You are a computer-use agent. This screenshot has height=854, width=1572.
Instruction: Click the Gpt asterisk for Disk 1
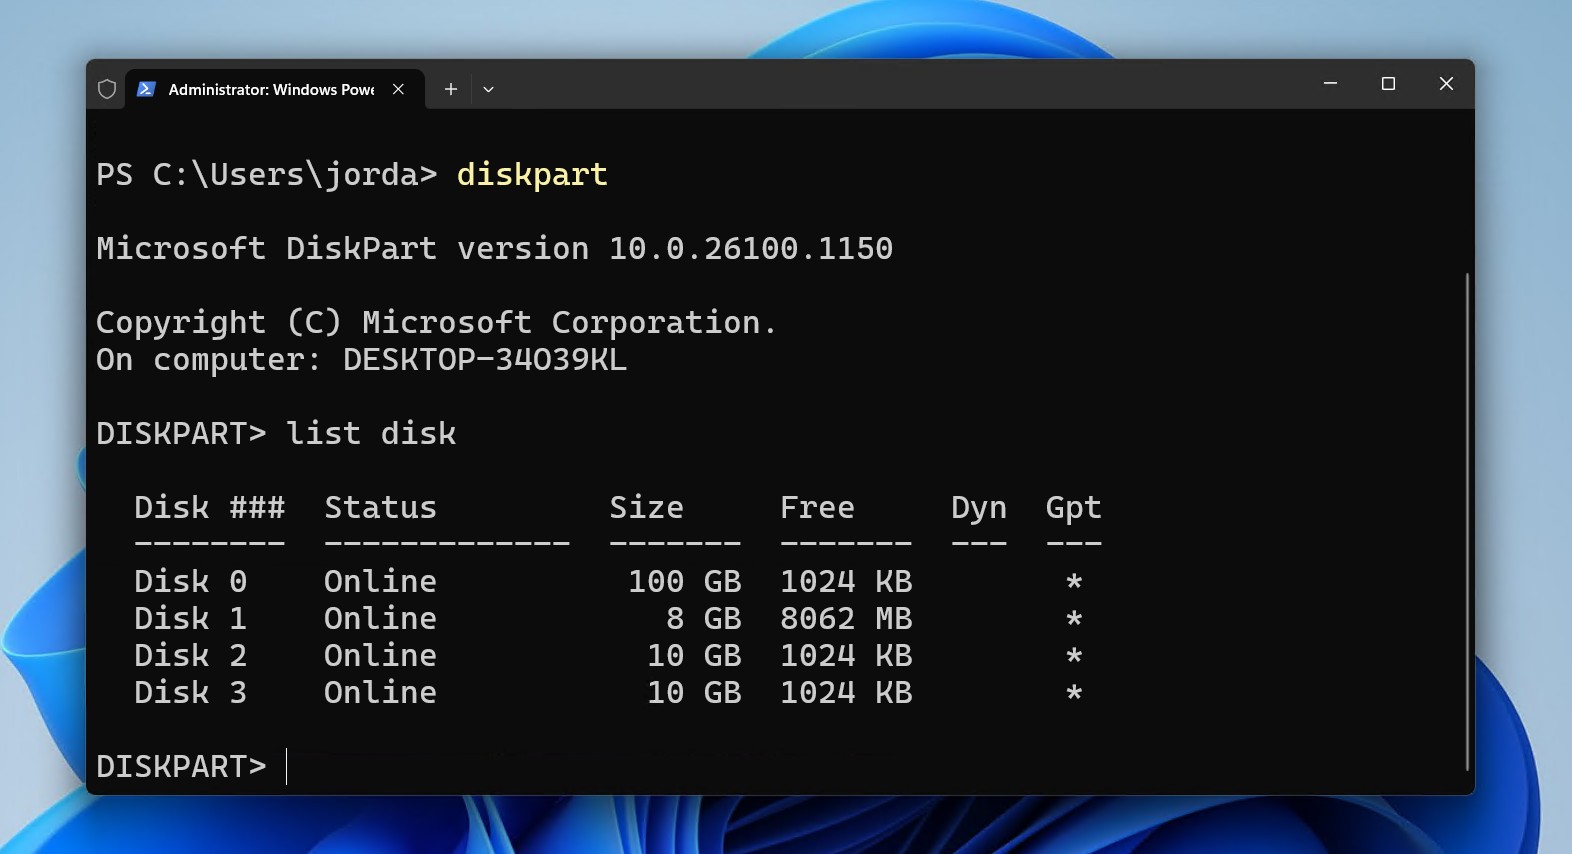pyautogui.click(x=1074, y=618)
